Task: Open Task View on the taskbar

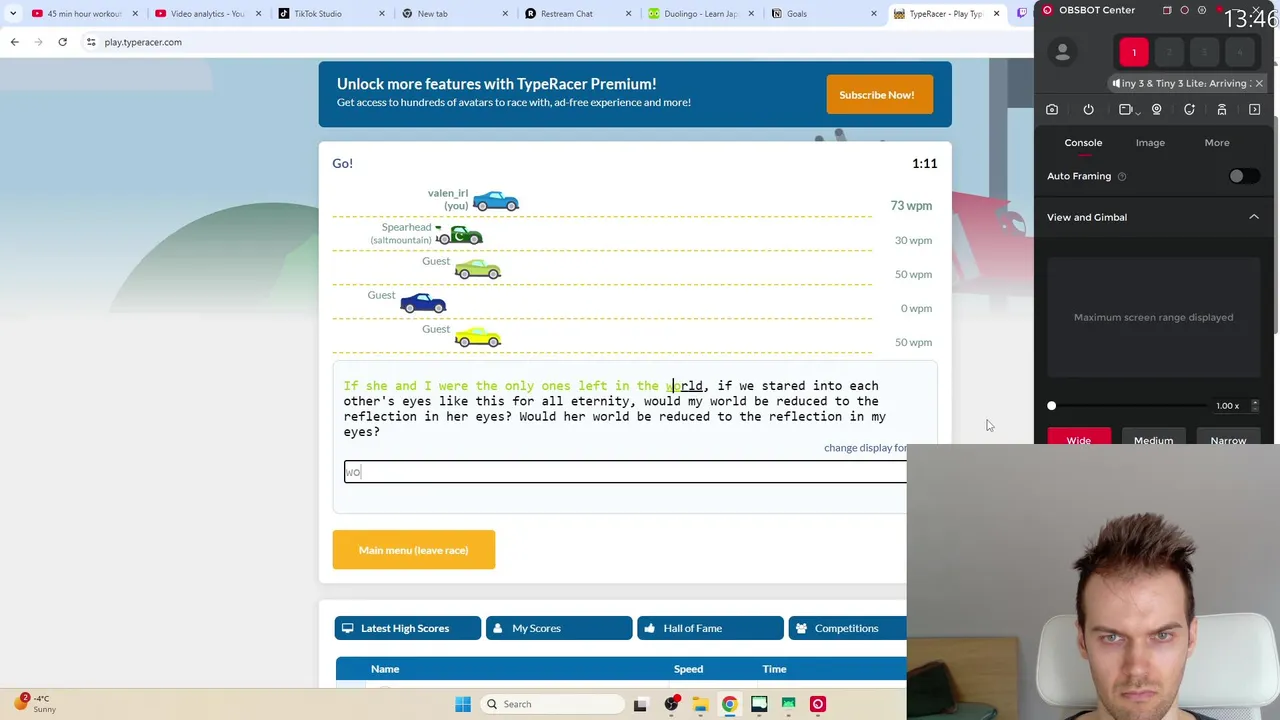Action: pyautogui.click(x=641, y=704)
